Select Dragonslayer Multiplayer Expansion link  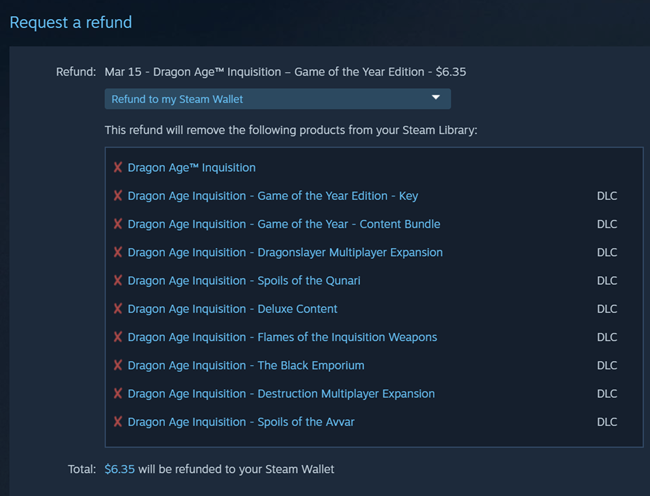tap(285, 252)
